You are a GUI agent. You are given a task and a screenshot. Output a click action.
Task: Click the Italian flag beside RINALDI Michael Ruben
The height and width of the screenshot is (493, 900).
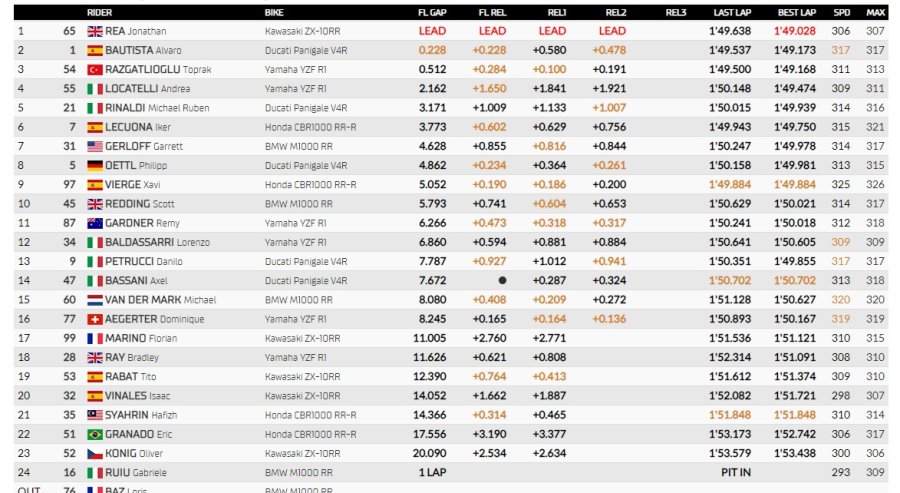pos(95,108)
